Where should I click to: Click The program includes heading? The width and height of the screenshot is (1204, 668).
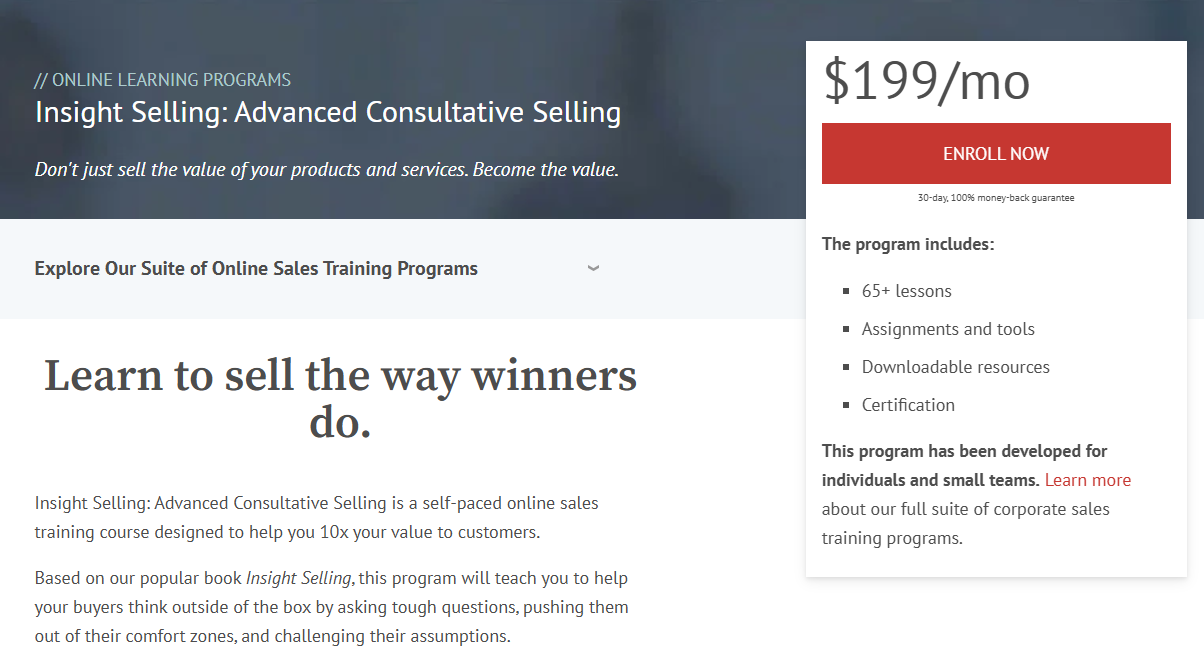tap(908, 244)
